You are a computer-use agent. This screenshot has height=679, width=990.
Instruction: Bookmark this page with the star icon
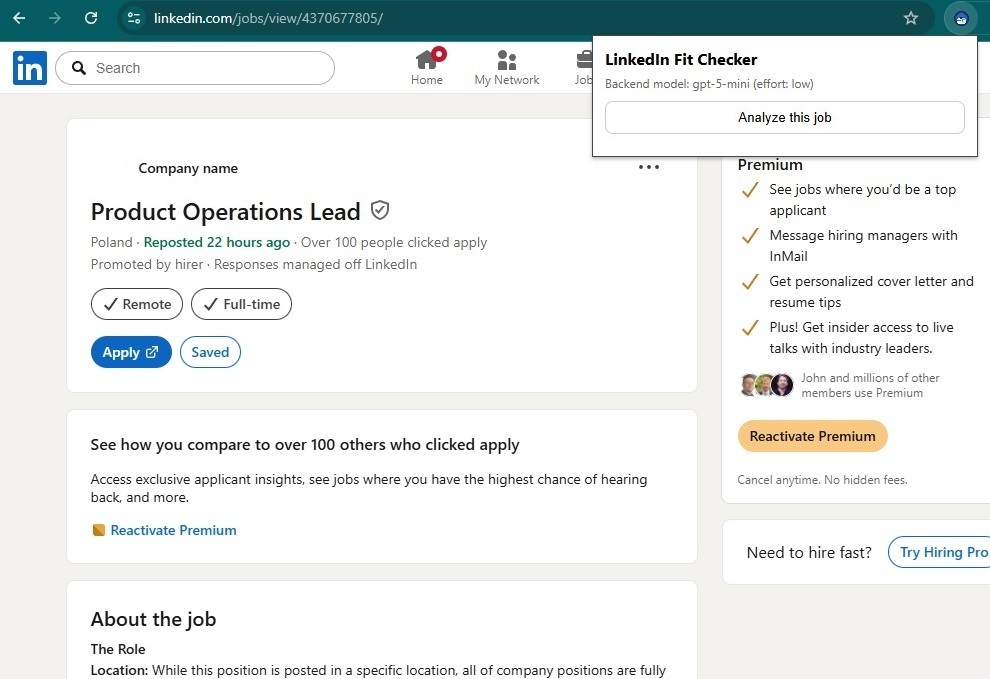tap(910, 18)
